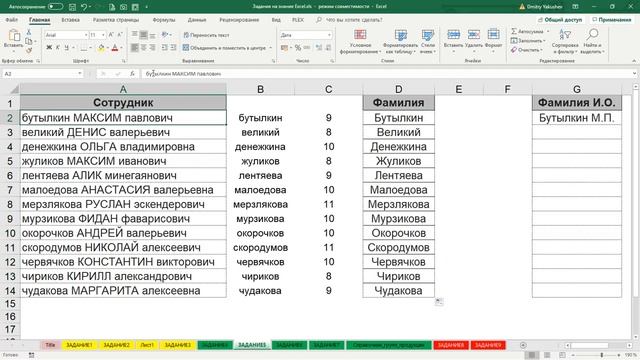Open the font size dropdown
640x360 pixels.
[103, 35]
